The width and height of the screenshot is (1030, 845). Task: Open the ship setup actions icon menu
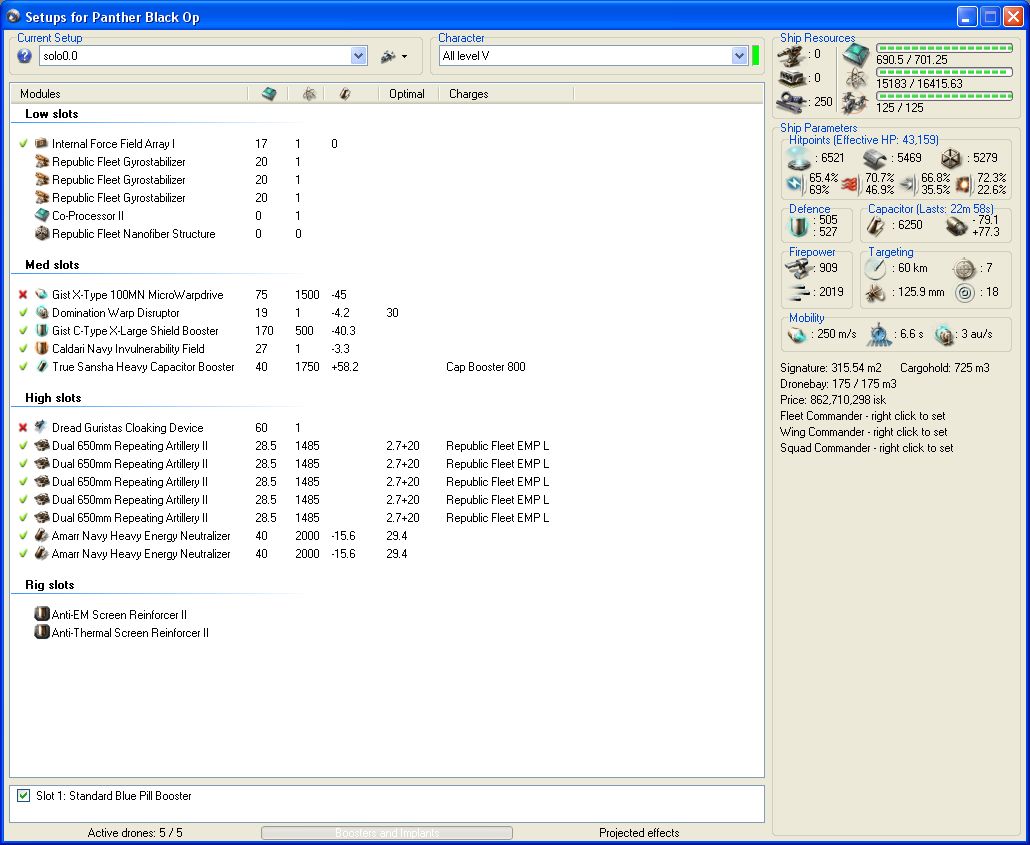click(393, 57)
